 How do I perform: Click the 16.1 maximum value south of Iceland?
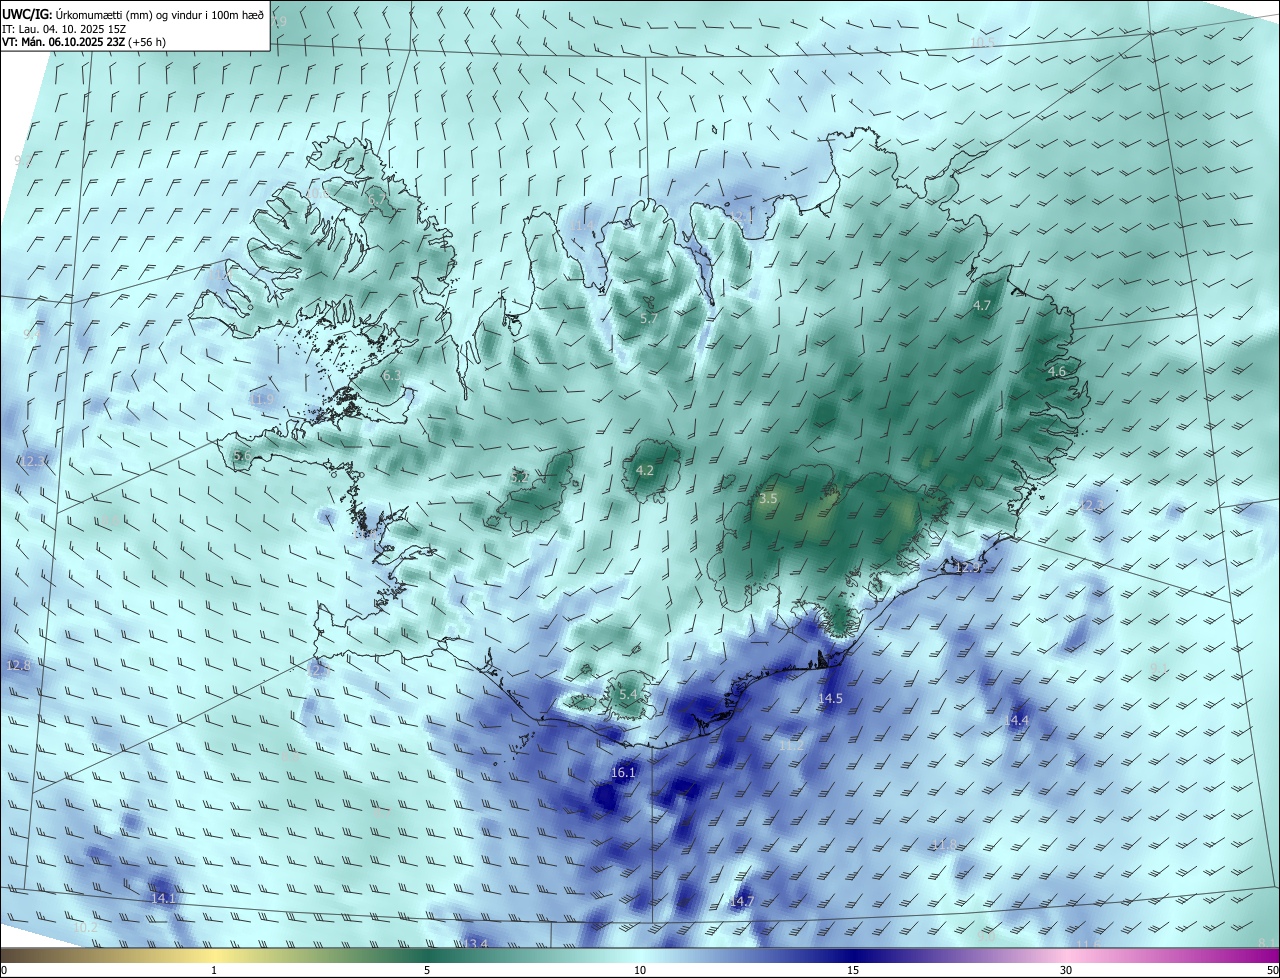point(623,773)
